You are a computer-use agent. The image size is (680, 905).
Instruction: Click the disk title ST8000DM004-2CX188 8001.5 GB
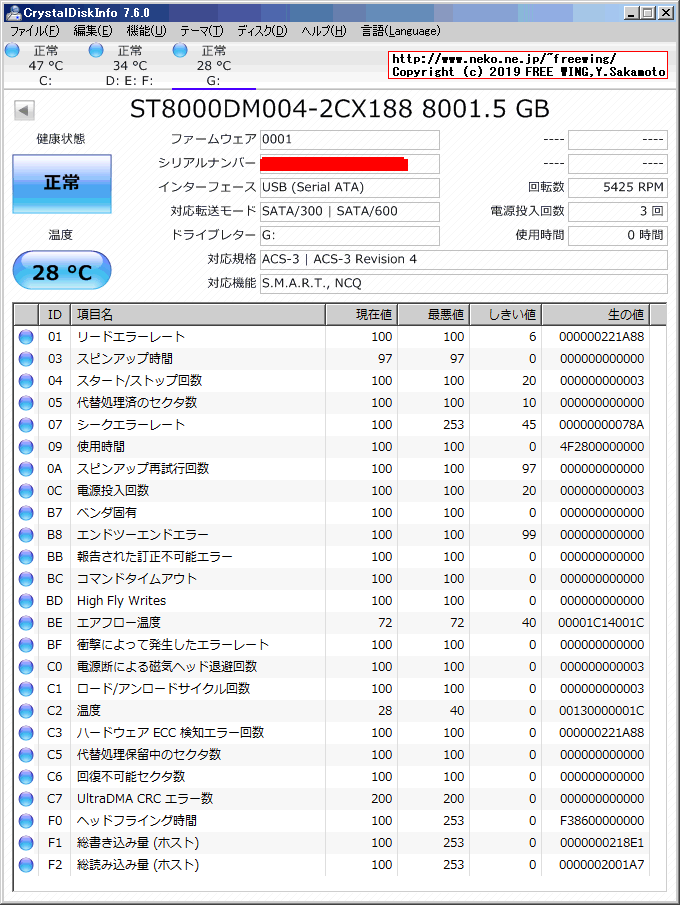339,109
